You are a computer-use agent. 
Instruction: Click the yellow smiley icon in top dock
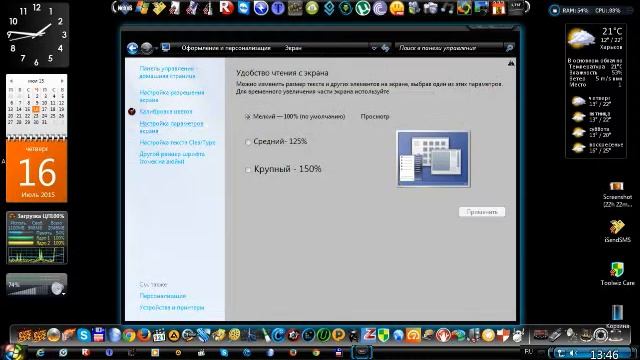click(397, 8)
